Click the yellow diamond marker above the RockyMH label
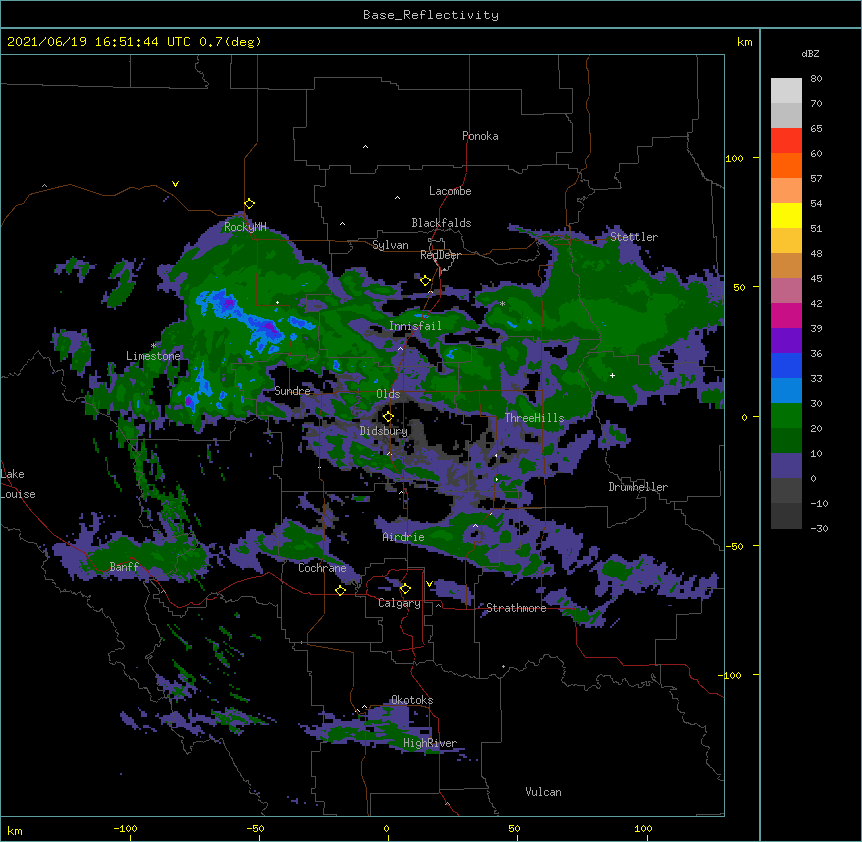 click(250, 204)
